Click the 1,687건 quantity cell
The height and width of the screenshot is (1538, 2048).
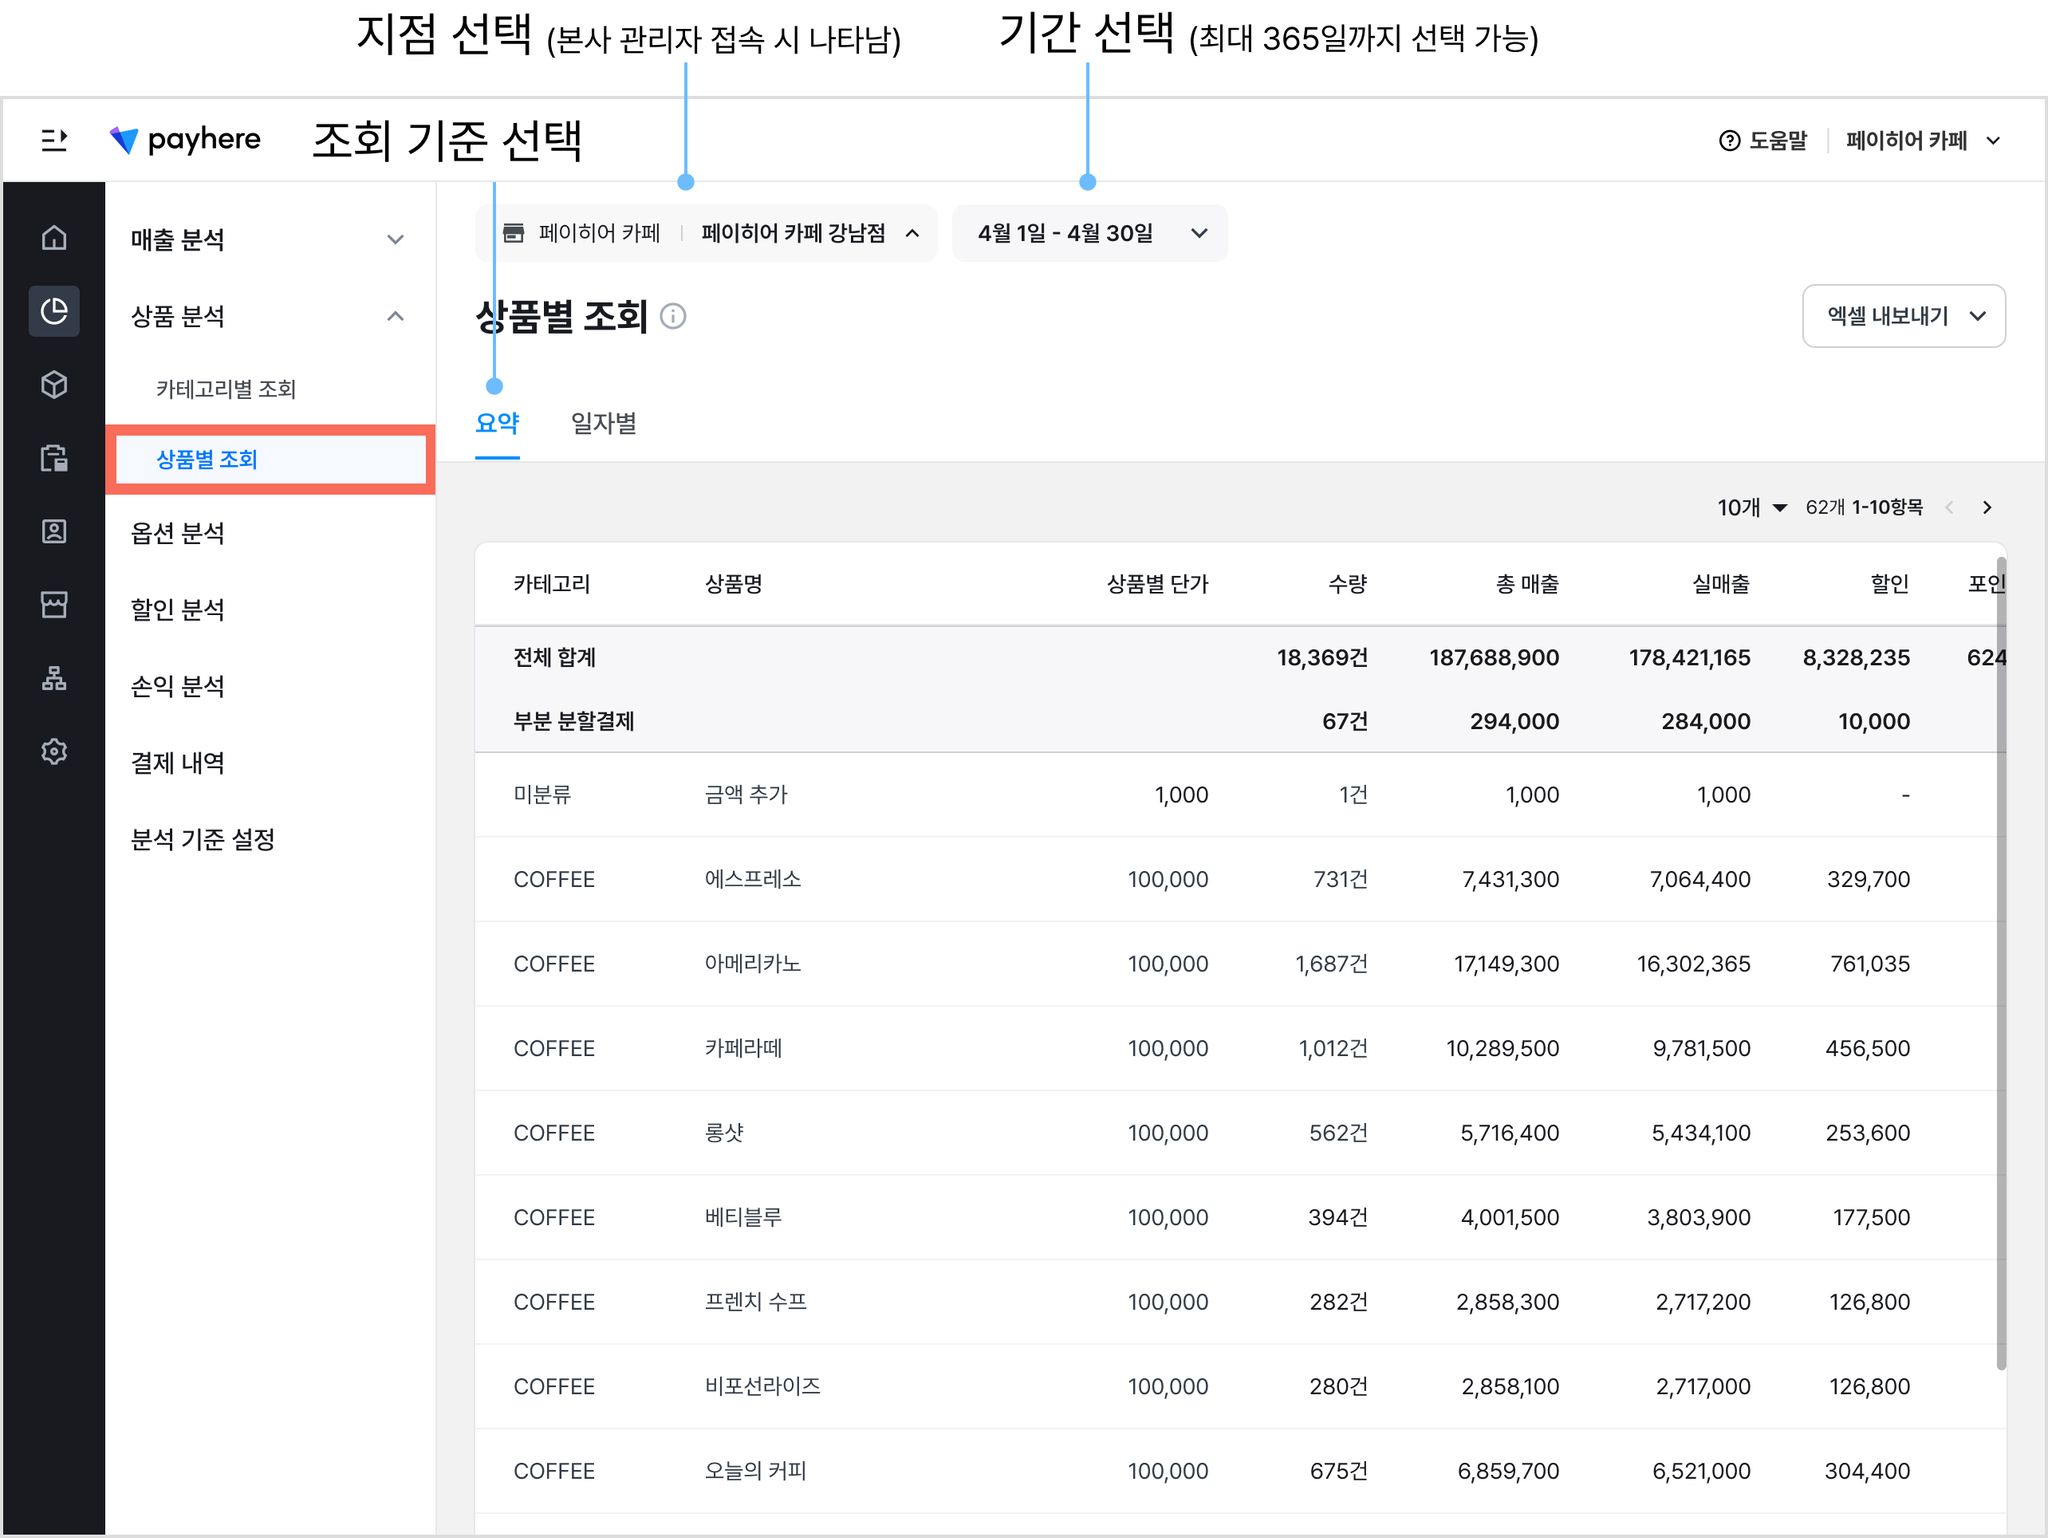pyautogui.click(x=1331, y=964)
